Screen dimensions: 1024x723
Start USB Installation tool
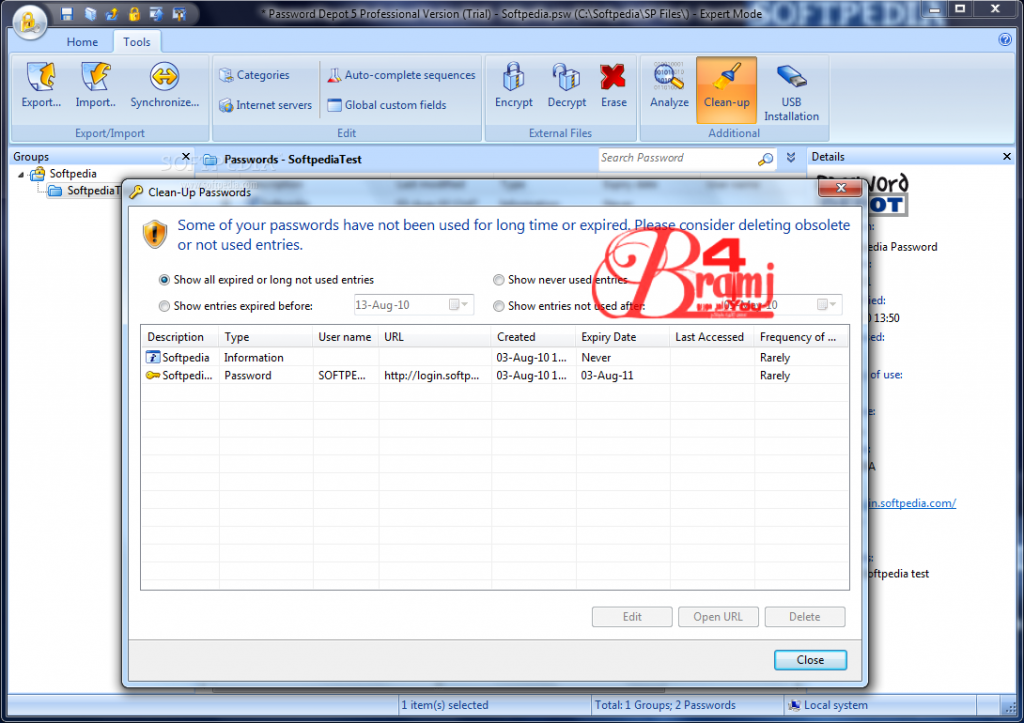point(792,91)
